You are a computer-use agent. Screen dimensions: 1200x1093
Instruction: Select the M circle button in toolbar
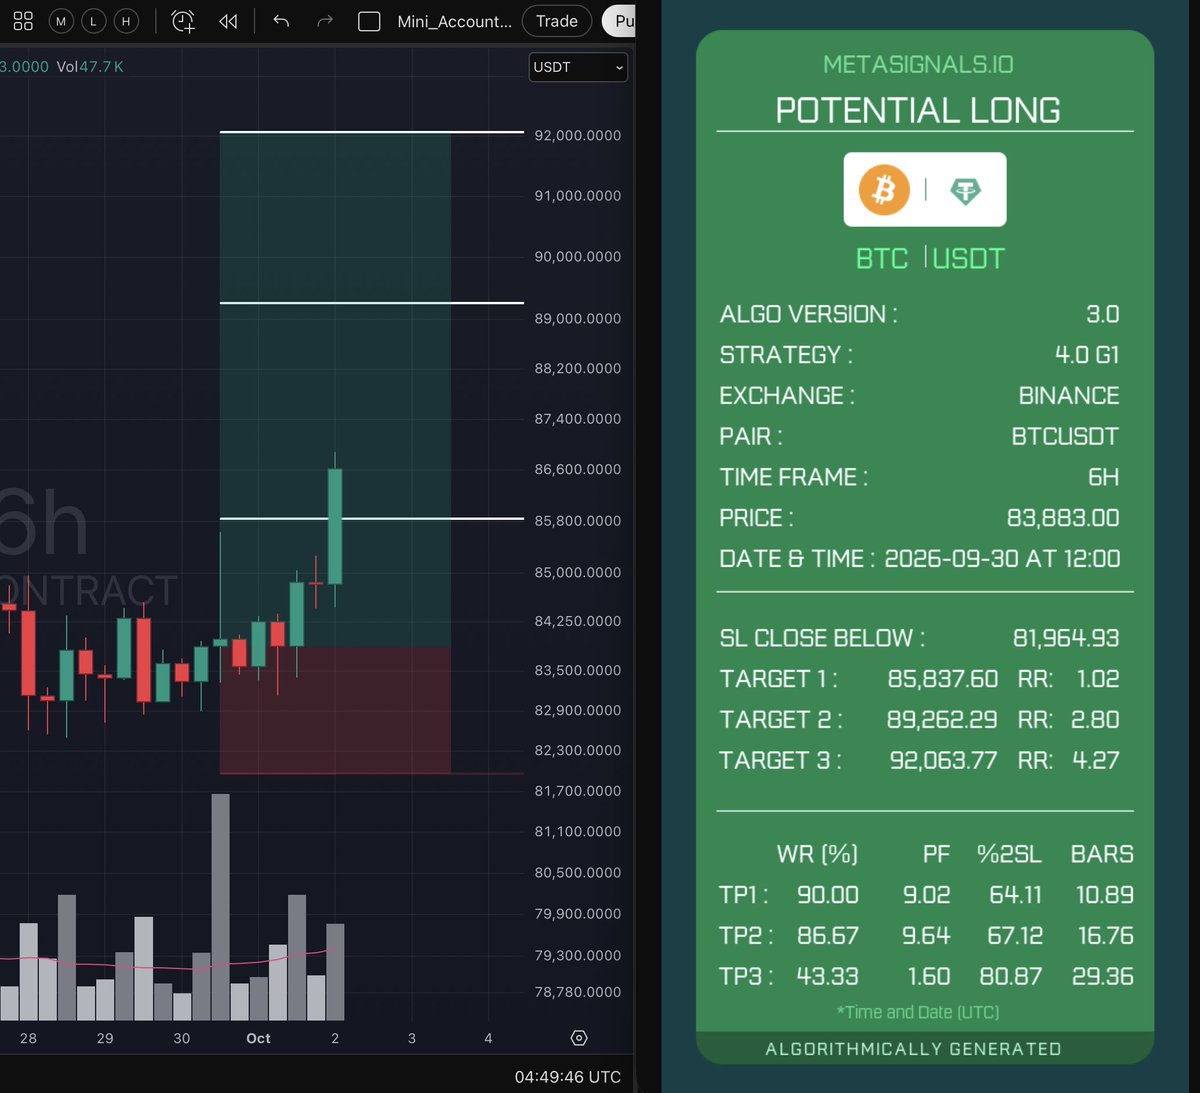pyautogui.click(x=61, y=21)
